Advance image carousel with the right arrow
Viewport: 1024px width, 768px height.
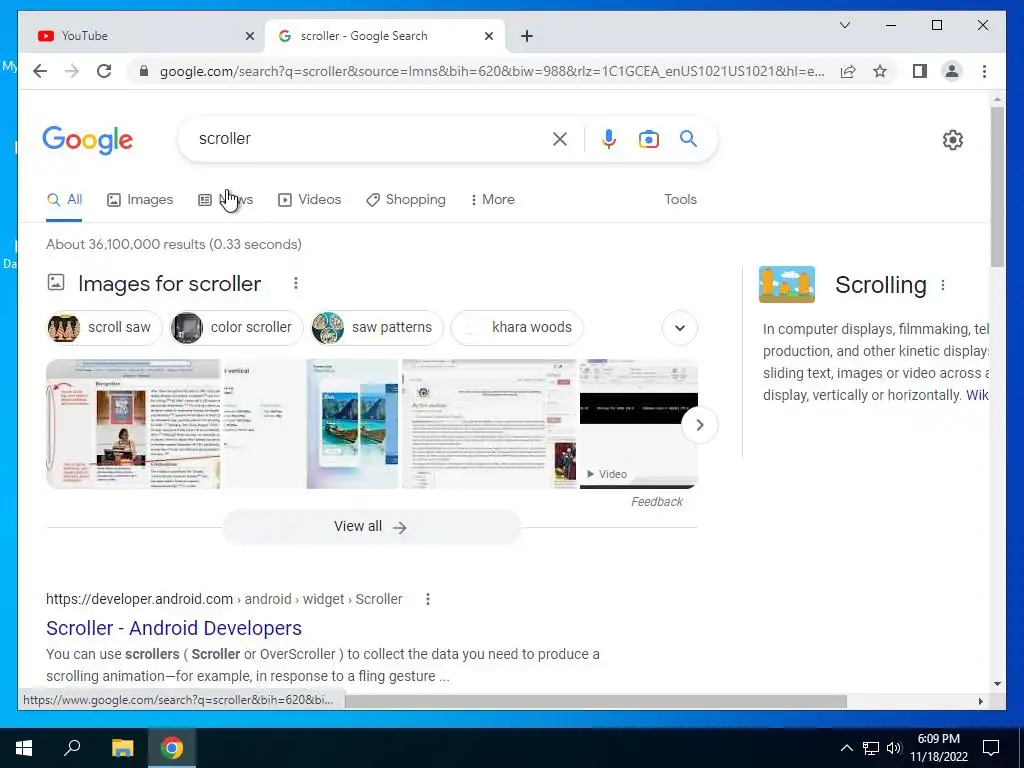click(699, 424)
